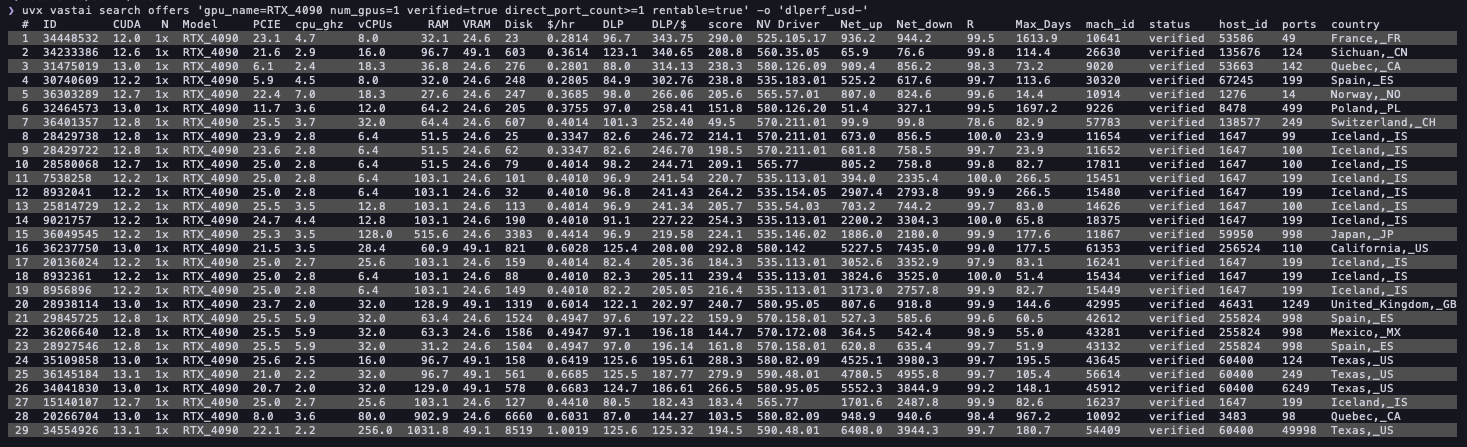Select the ports column header

point(1299,24)
